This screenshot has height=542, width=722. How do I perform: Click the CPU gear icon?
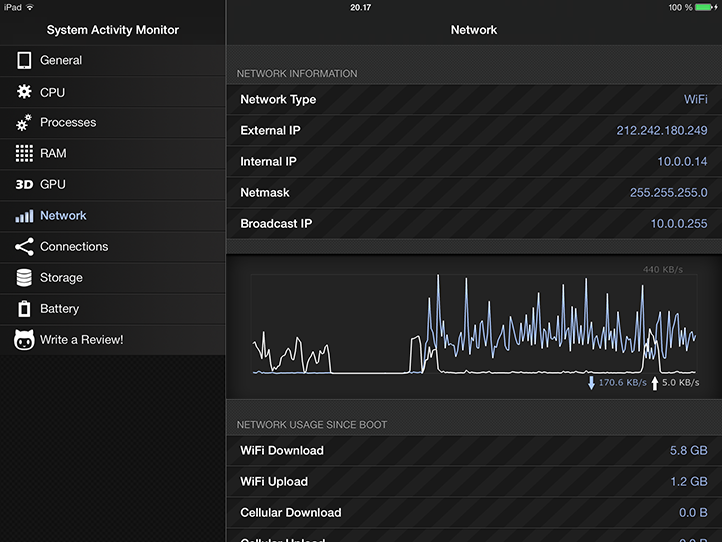[24, 92]
